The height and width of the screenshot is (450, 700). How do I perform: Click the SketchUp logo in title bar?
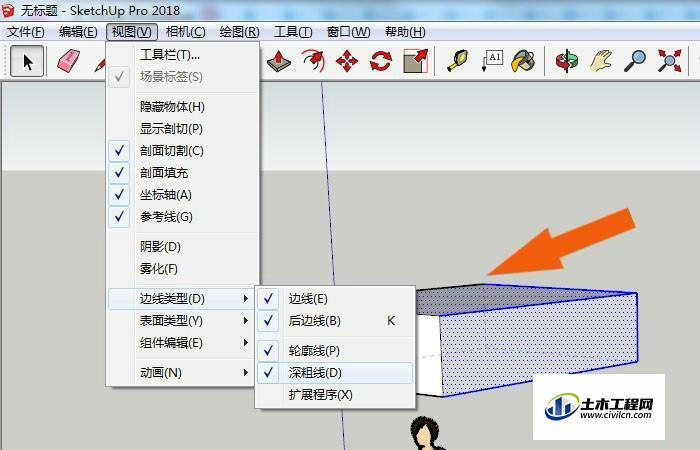(8, 10)
